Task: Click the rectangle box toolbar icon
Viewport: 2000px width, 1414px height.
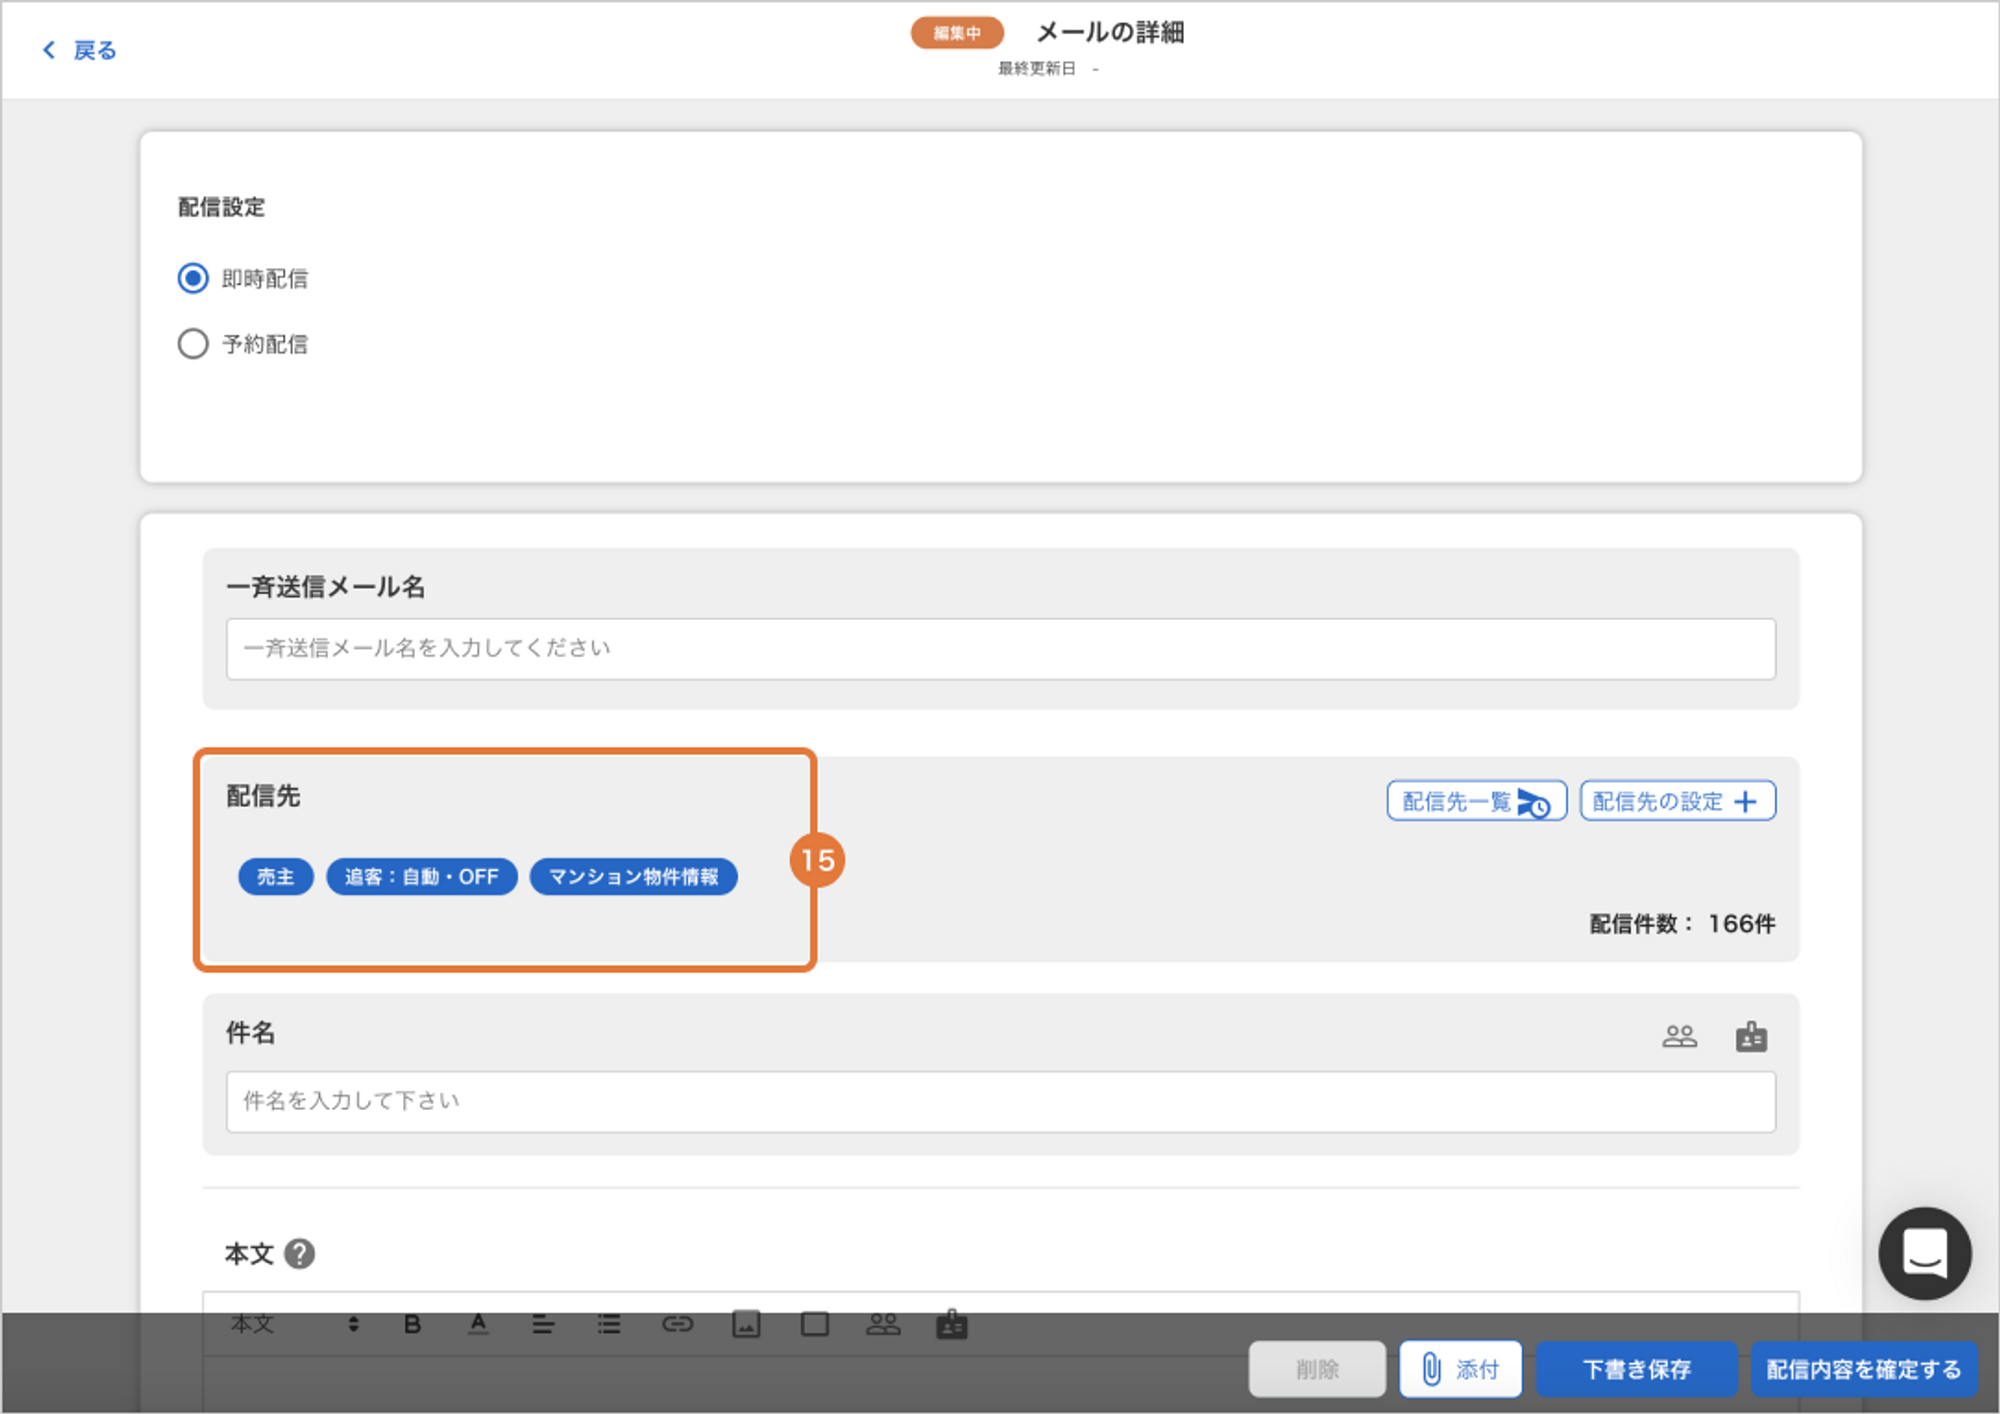Action: click(815, 1325)
